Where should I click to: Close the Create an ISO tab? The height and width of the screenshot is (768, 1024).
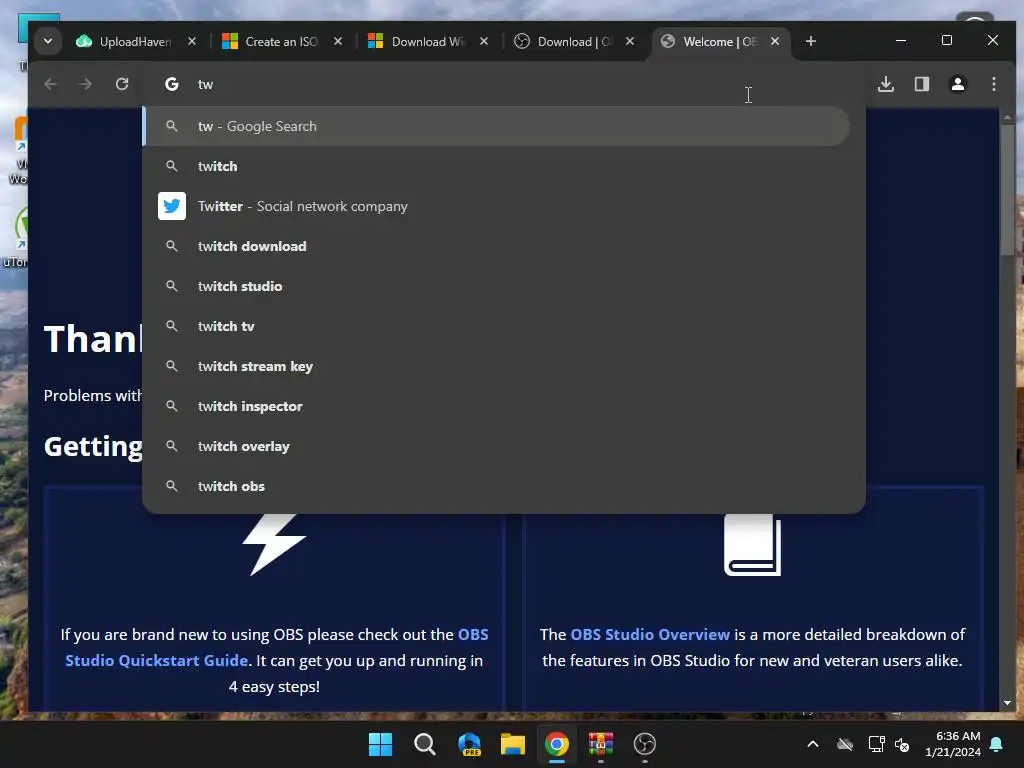click(x=338, y=41)
